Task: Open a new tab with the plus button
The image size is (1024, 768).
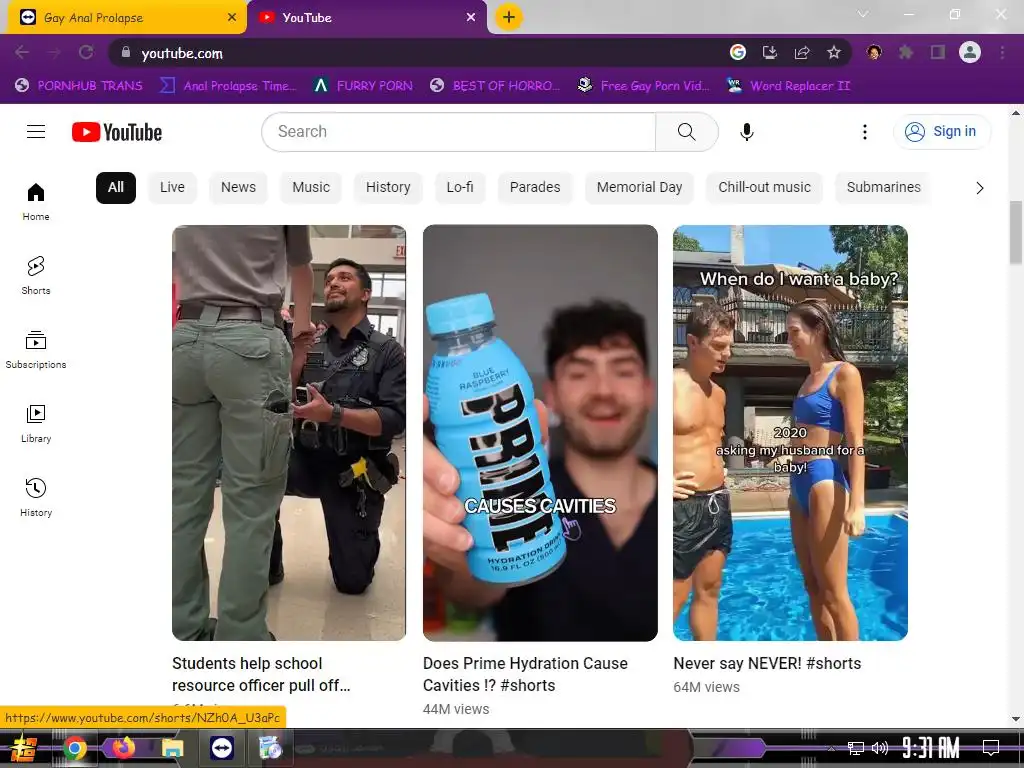Action: click(x=509, y=17)
